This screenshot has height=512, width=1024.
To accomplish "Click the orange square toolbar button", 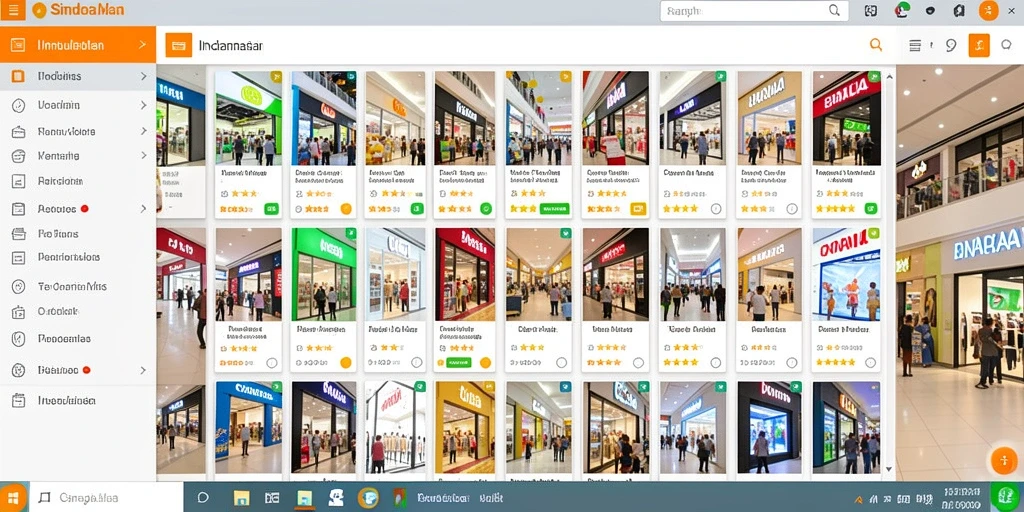I will [x=979, y=45].
